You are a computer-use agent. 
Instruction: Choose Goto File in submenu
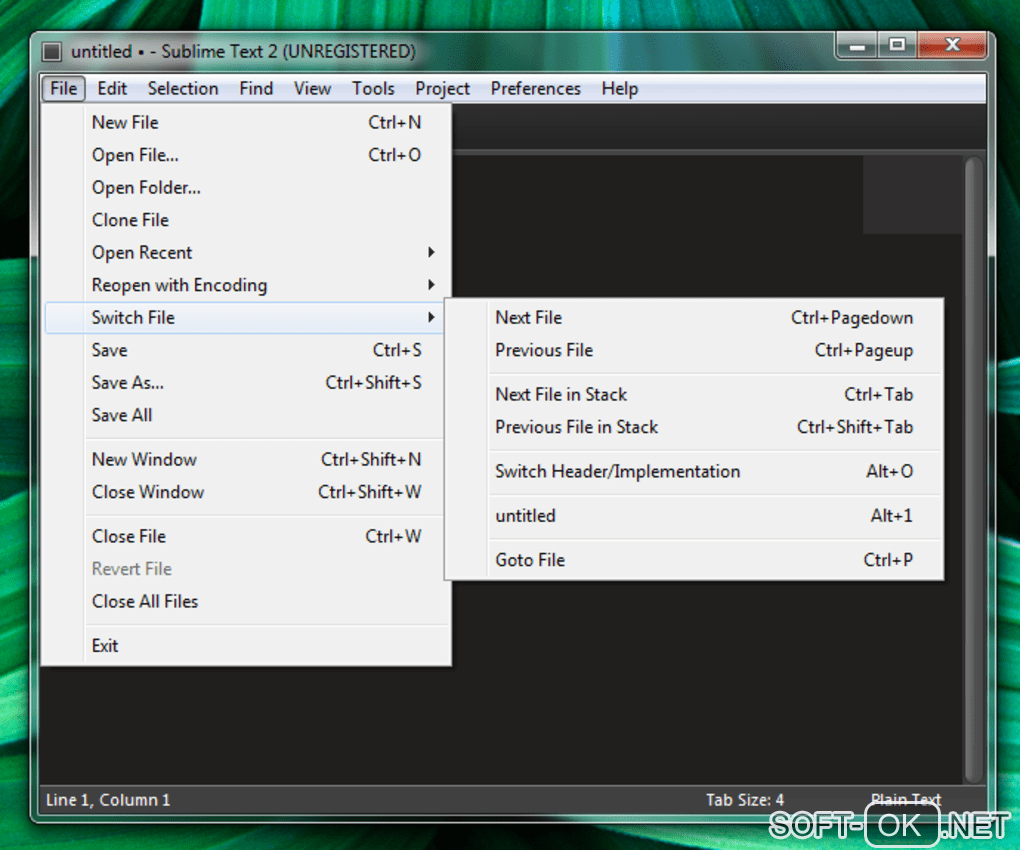pyautogui.click(x=694, y=559)
